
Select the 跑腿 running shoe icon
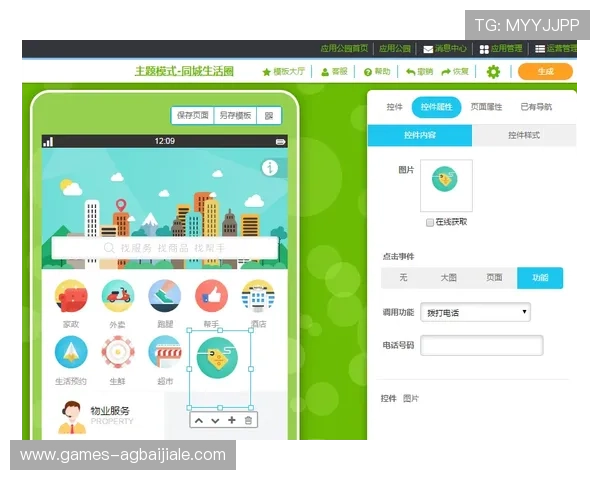tap(165, 296)
